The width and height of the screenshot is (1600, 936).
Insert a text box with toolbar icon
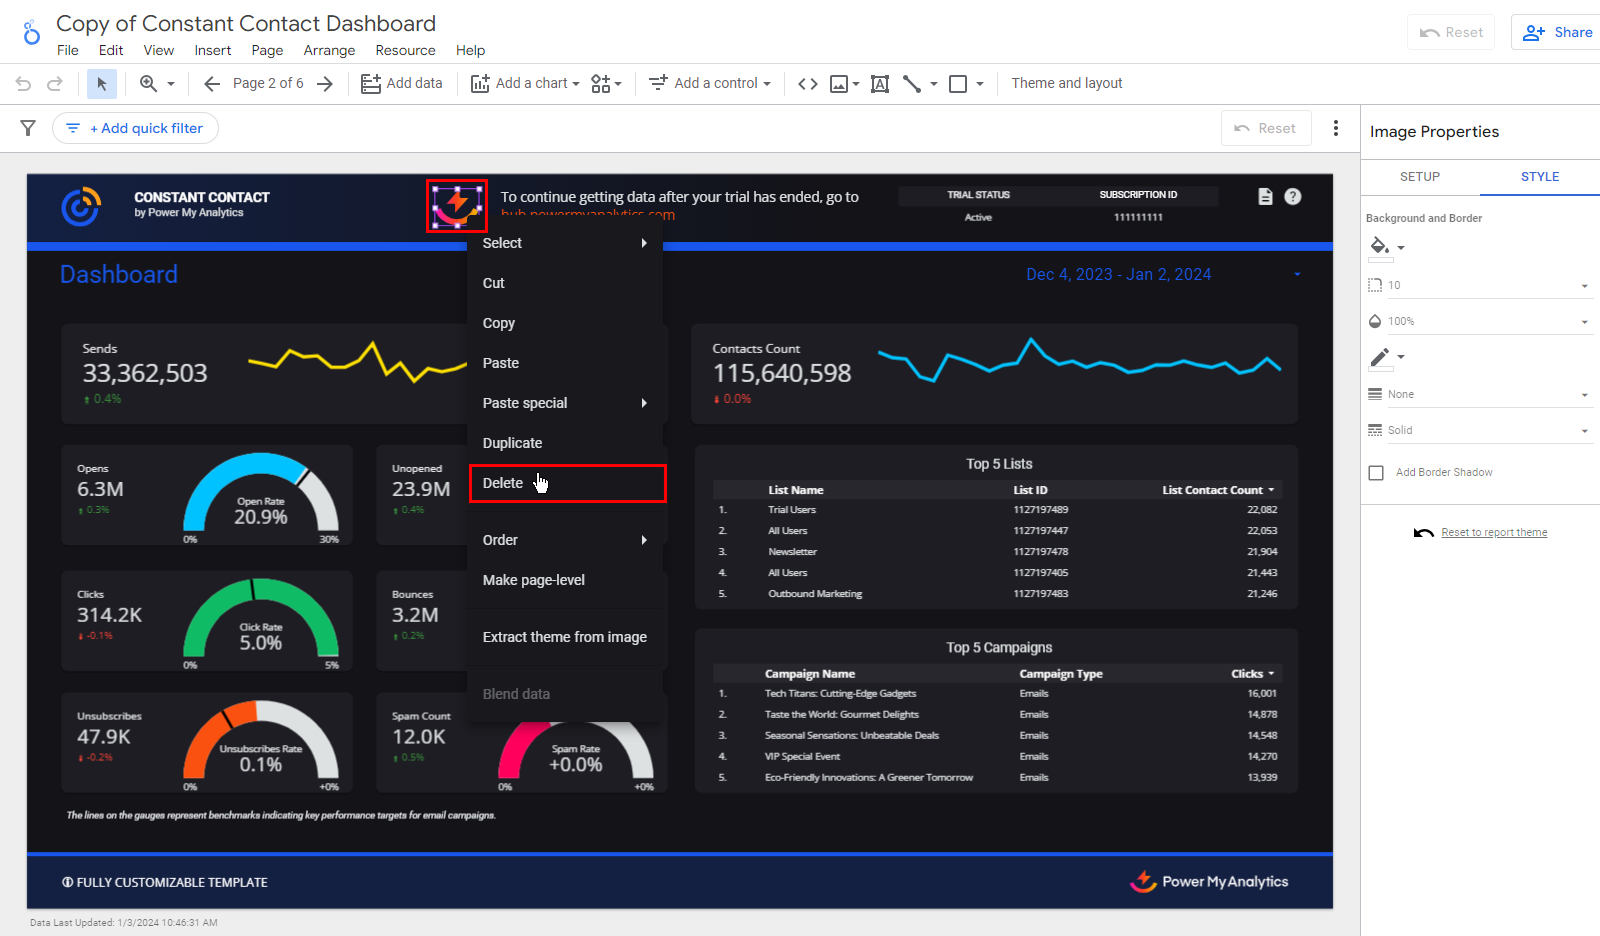pyautogui.click(x=880, y=84)
